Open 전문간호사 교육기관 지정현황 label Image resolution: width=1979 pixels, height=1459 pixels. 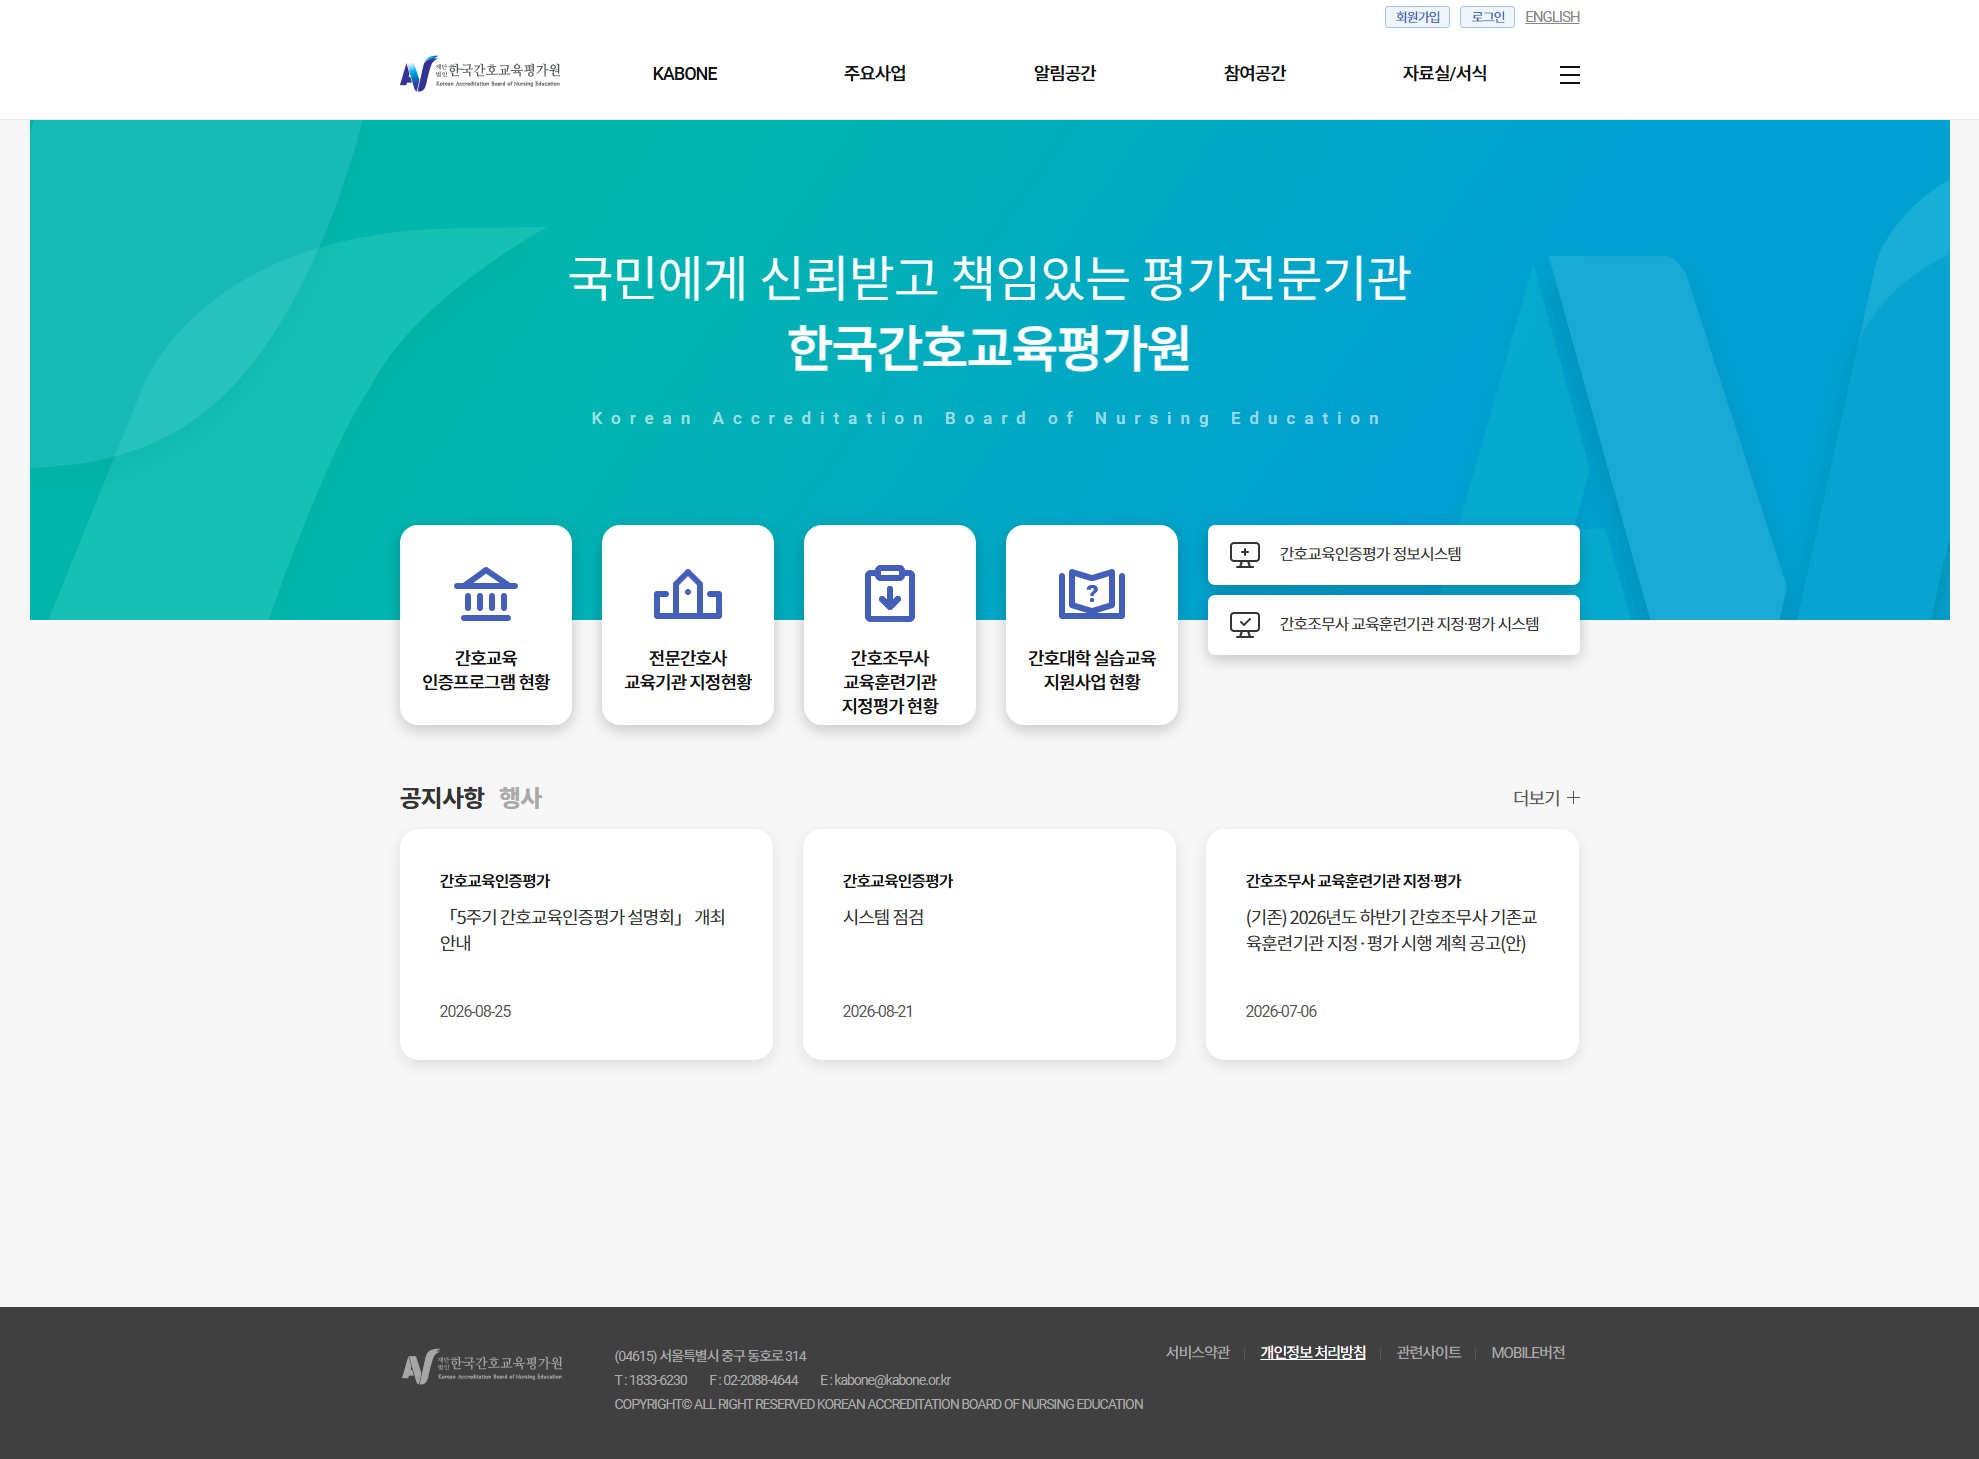(x=688, y=670)
